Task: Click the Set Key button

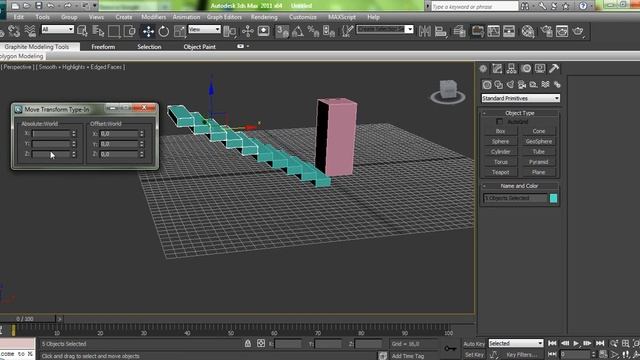Action: coord(474,355)
